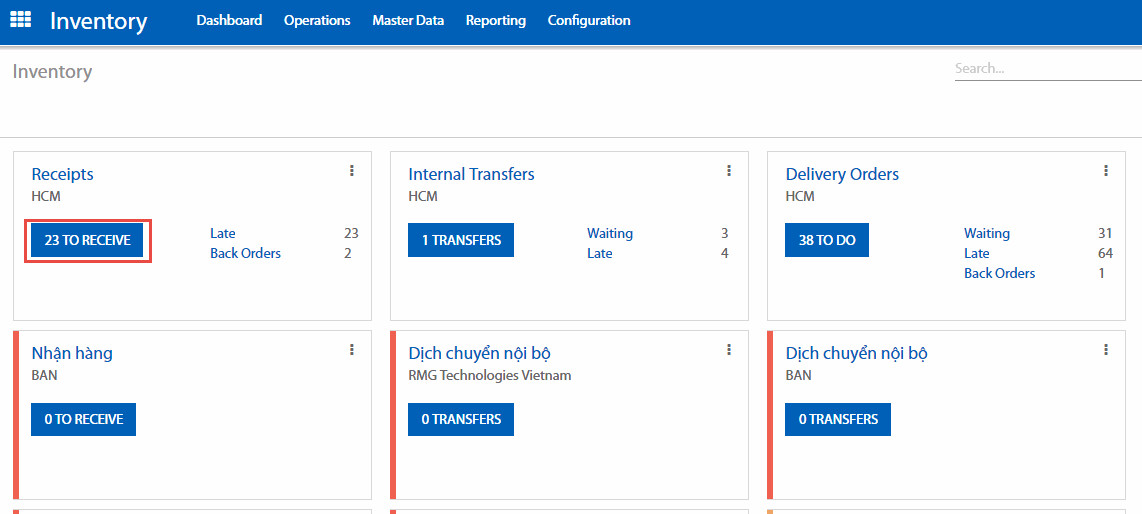Go to the Dashboard menu item
1142x514 pixels.
pos(229,20)
